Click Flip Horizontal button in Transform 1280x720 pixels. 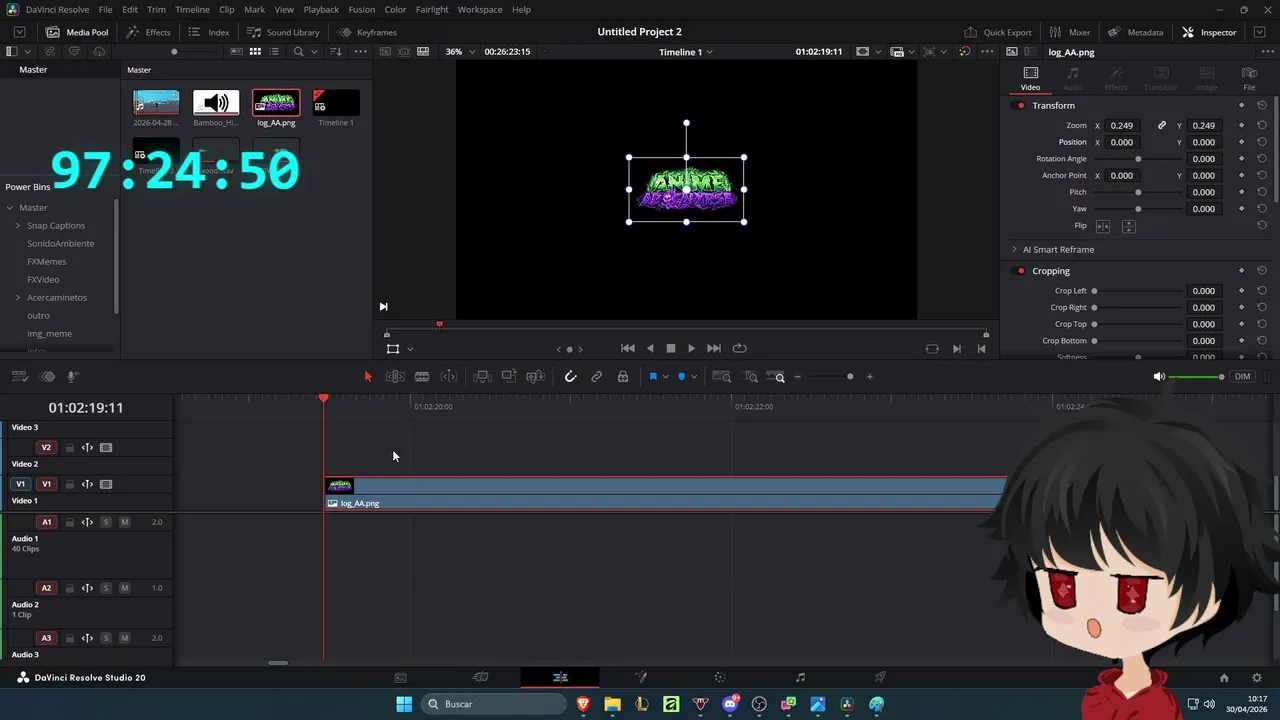click(1103, 226)
